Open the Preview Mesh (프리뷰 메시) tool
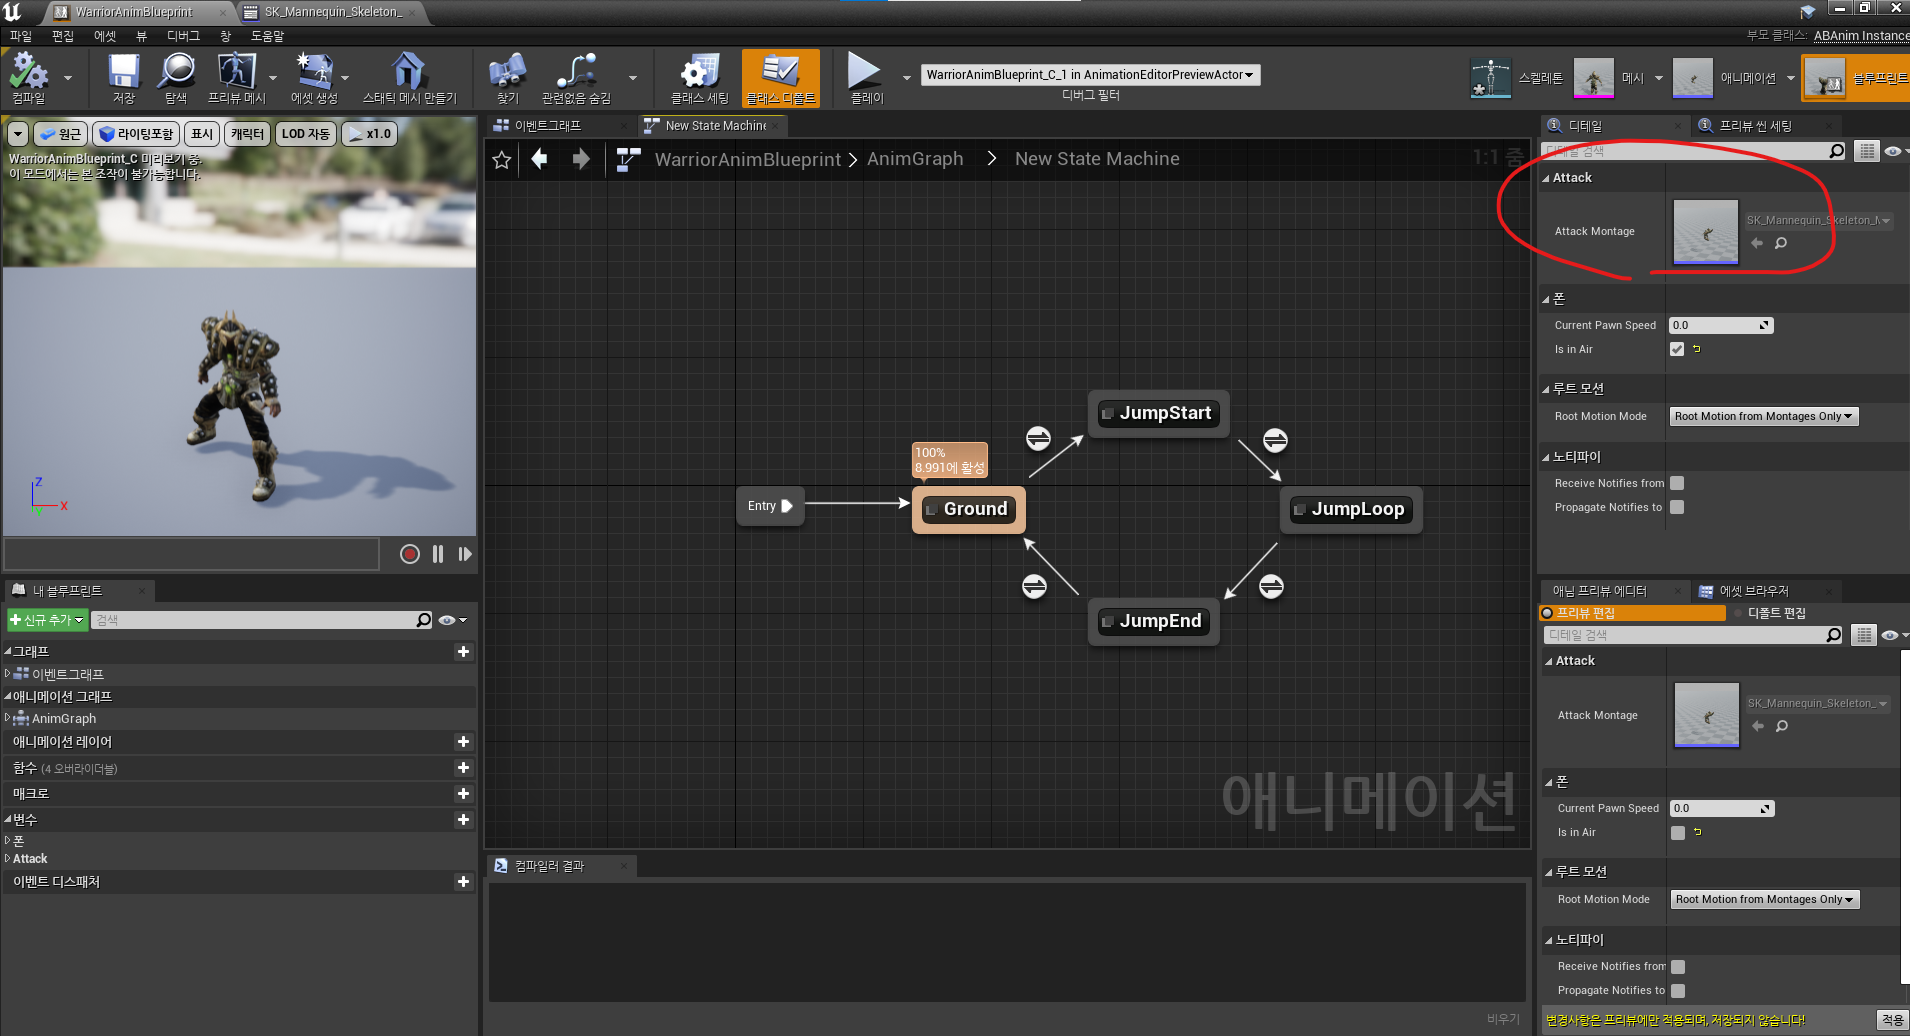Image resolution: width=1910 pixels, height=1036 pixels. click(x=237, y=77)
